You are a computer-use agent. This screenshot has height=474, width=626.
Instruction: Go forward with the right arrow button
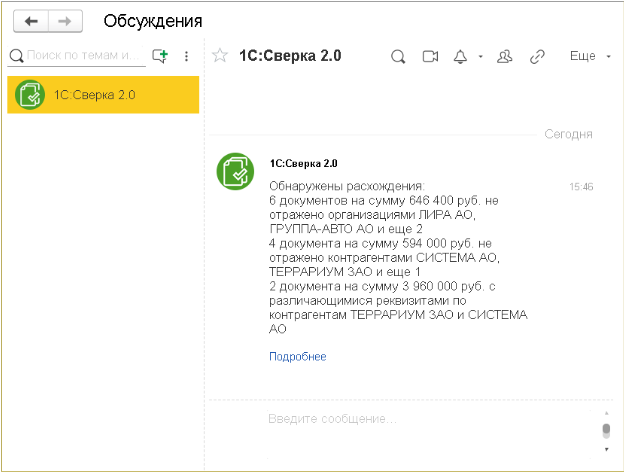click(x=65, y=21)
